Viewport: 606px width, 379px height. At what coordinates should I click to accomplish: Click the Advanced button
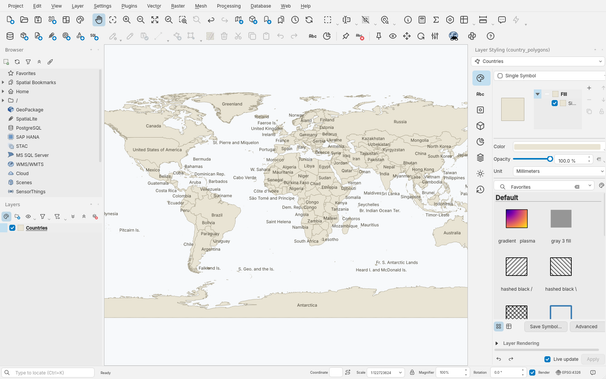point(586,326)
